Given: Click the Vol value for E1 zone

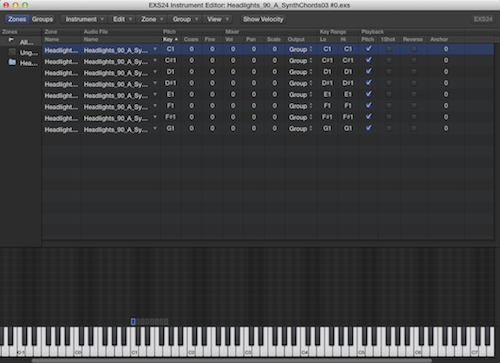Looking at the screenshot, I should 233,95.
